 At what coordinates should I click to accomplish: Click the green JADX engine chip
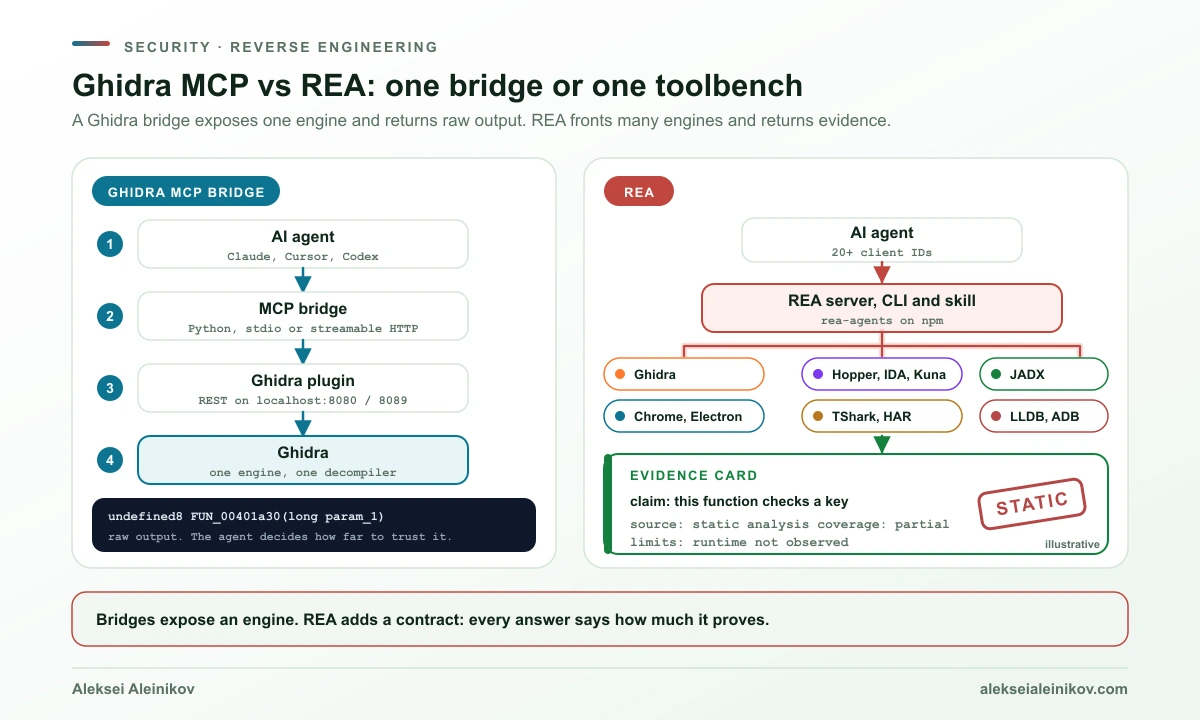point(1044,374)
